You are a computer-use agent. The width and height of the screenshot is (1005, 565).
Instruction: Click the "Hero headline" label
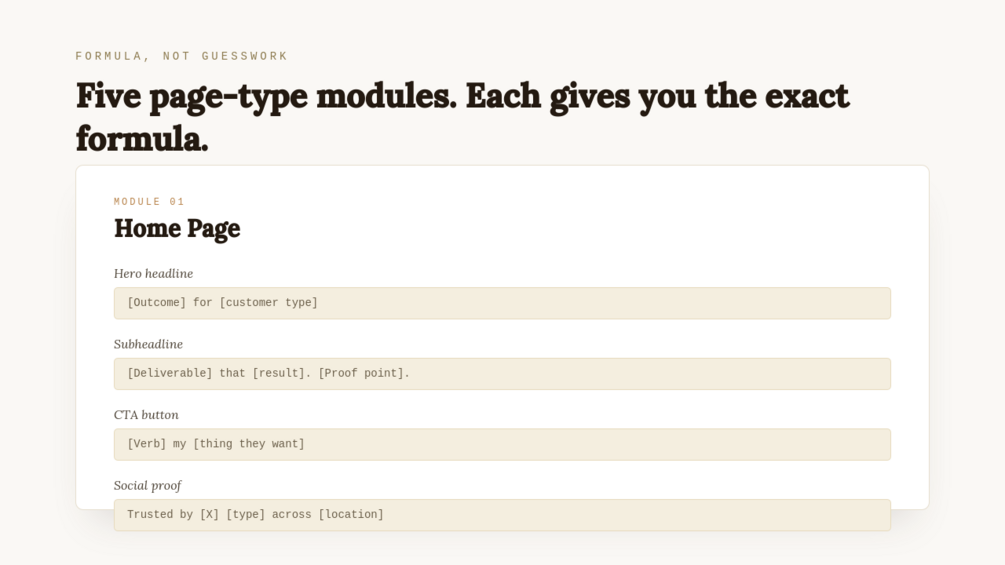[x=153, y=274]
